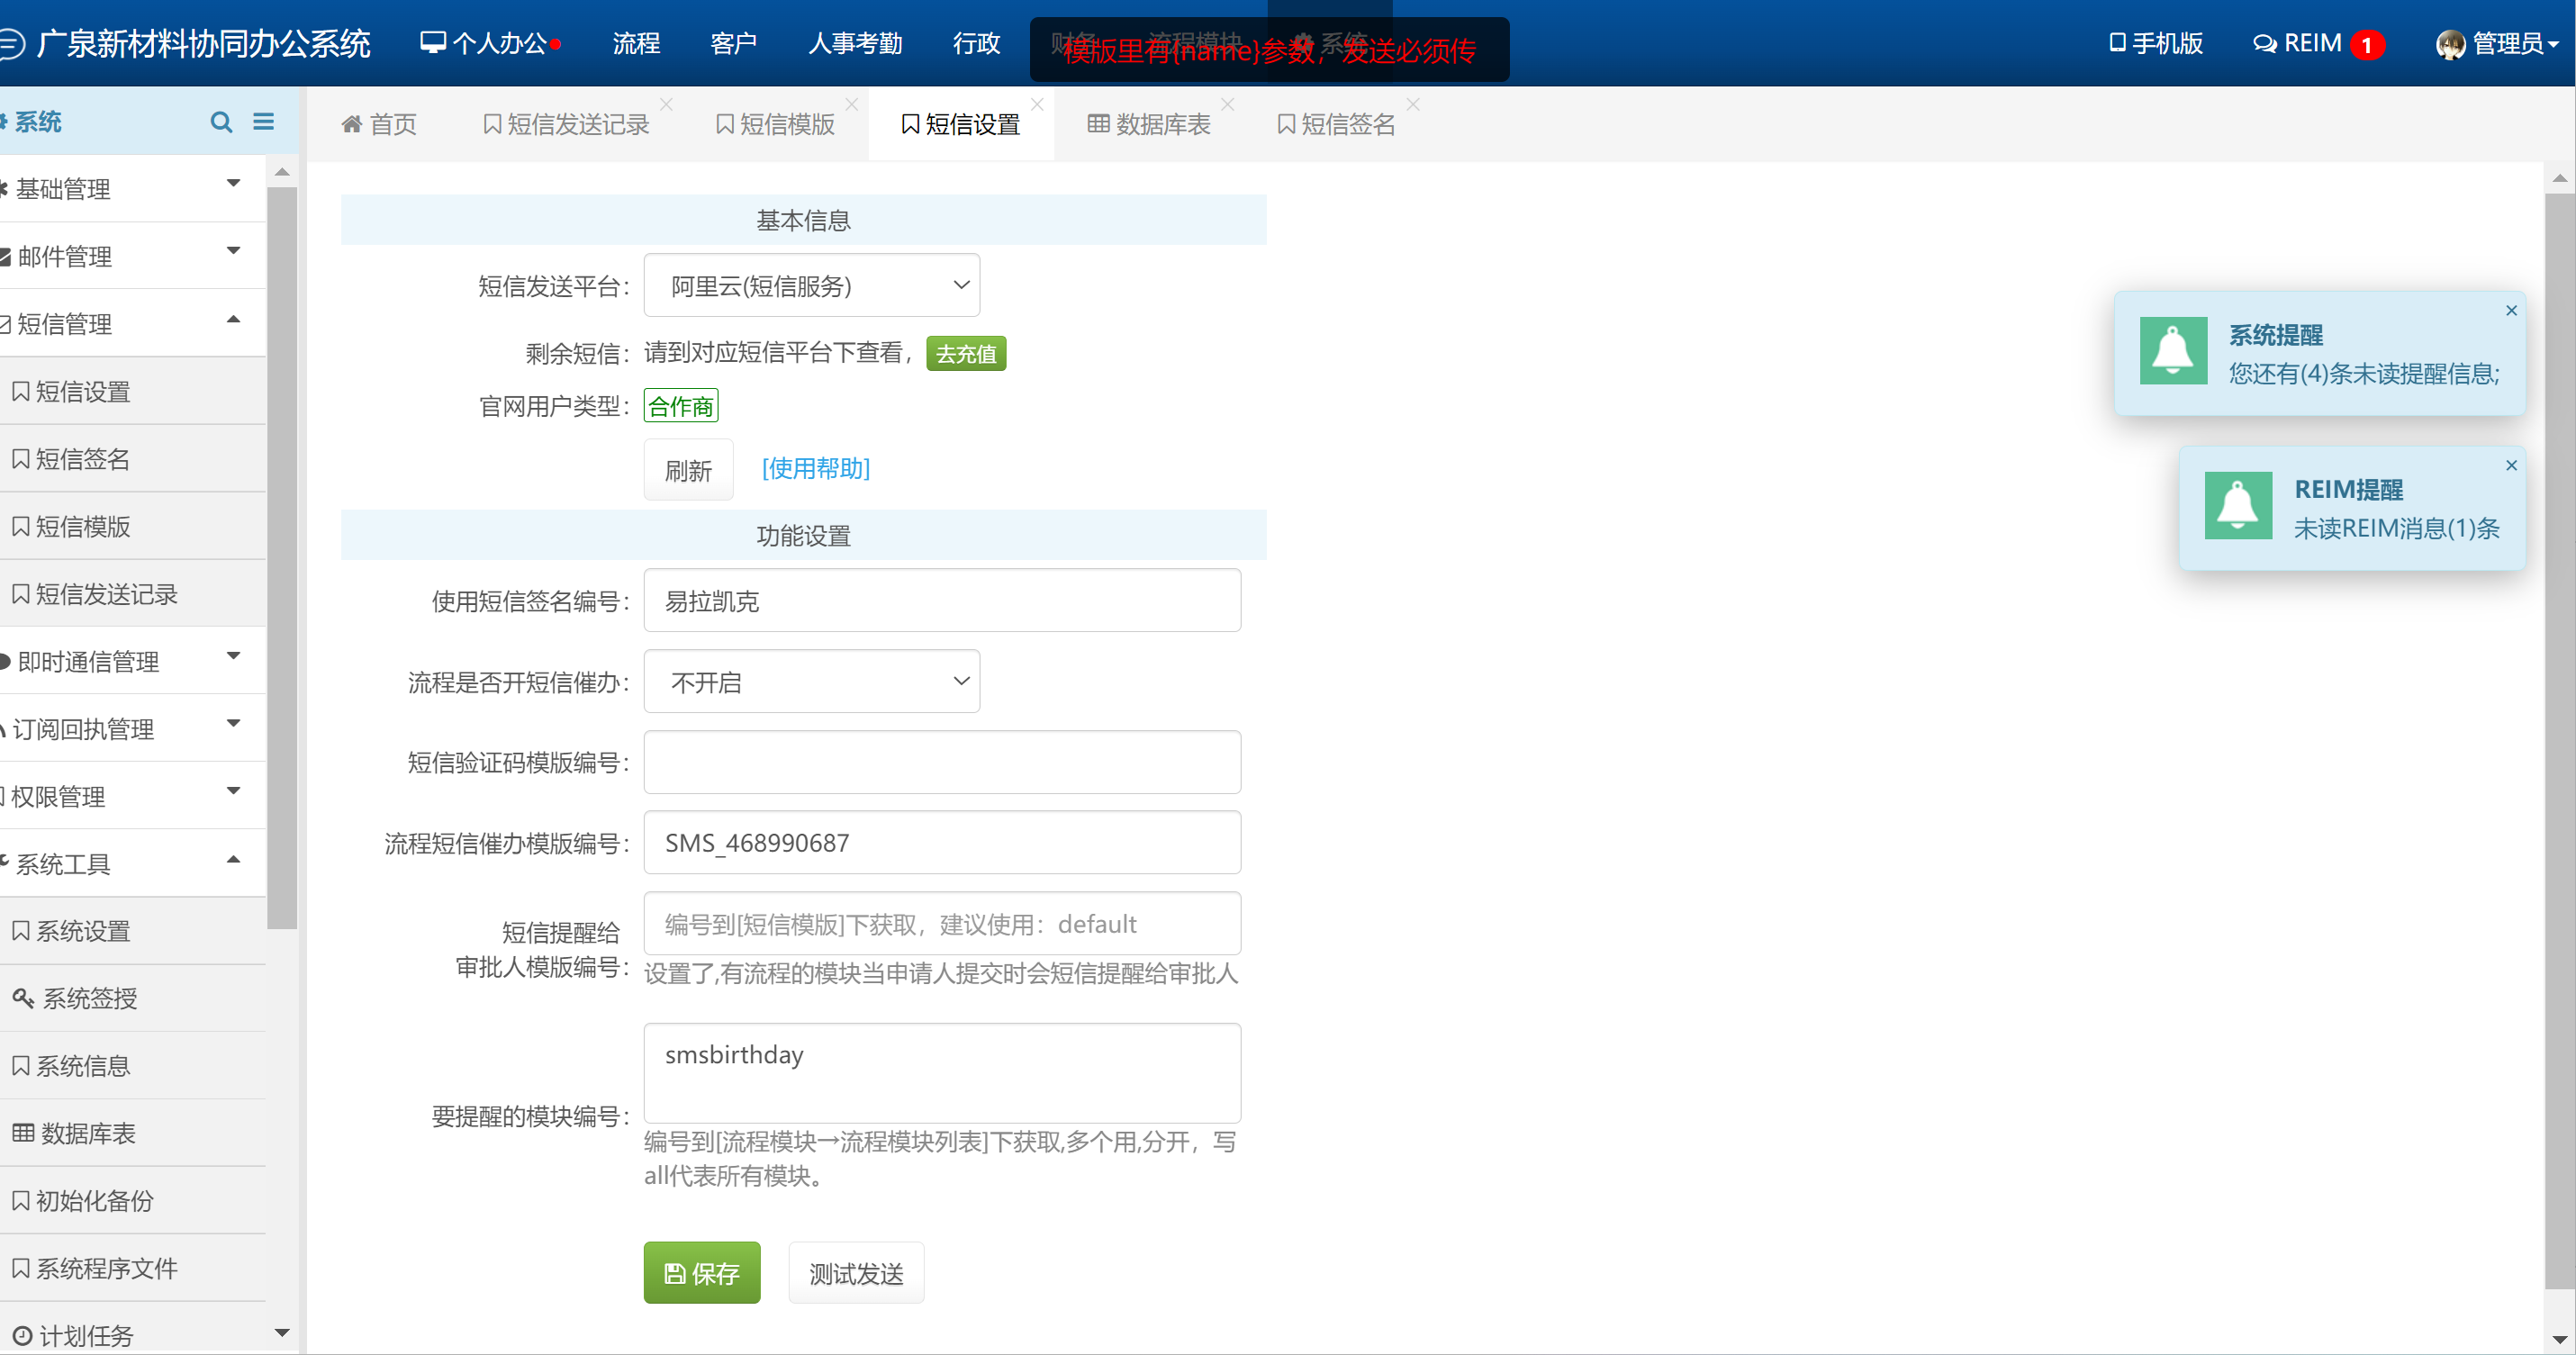Toggle the sidebar hamburger menu icon
The width and height of the screenshot is (2576, 1355).
tap(264, 122)
